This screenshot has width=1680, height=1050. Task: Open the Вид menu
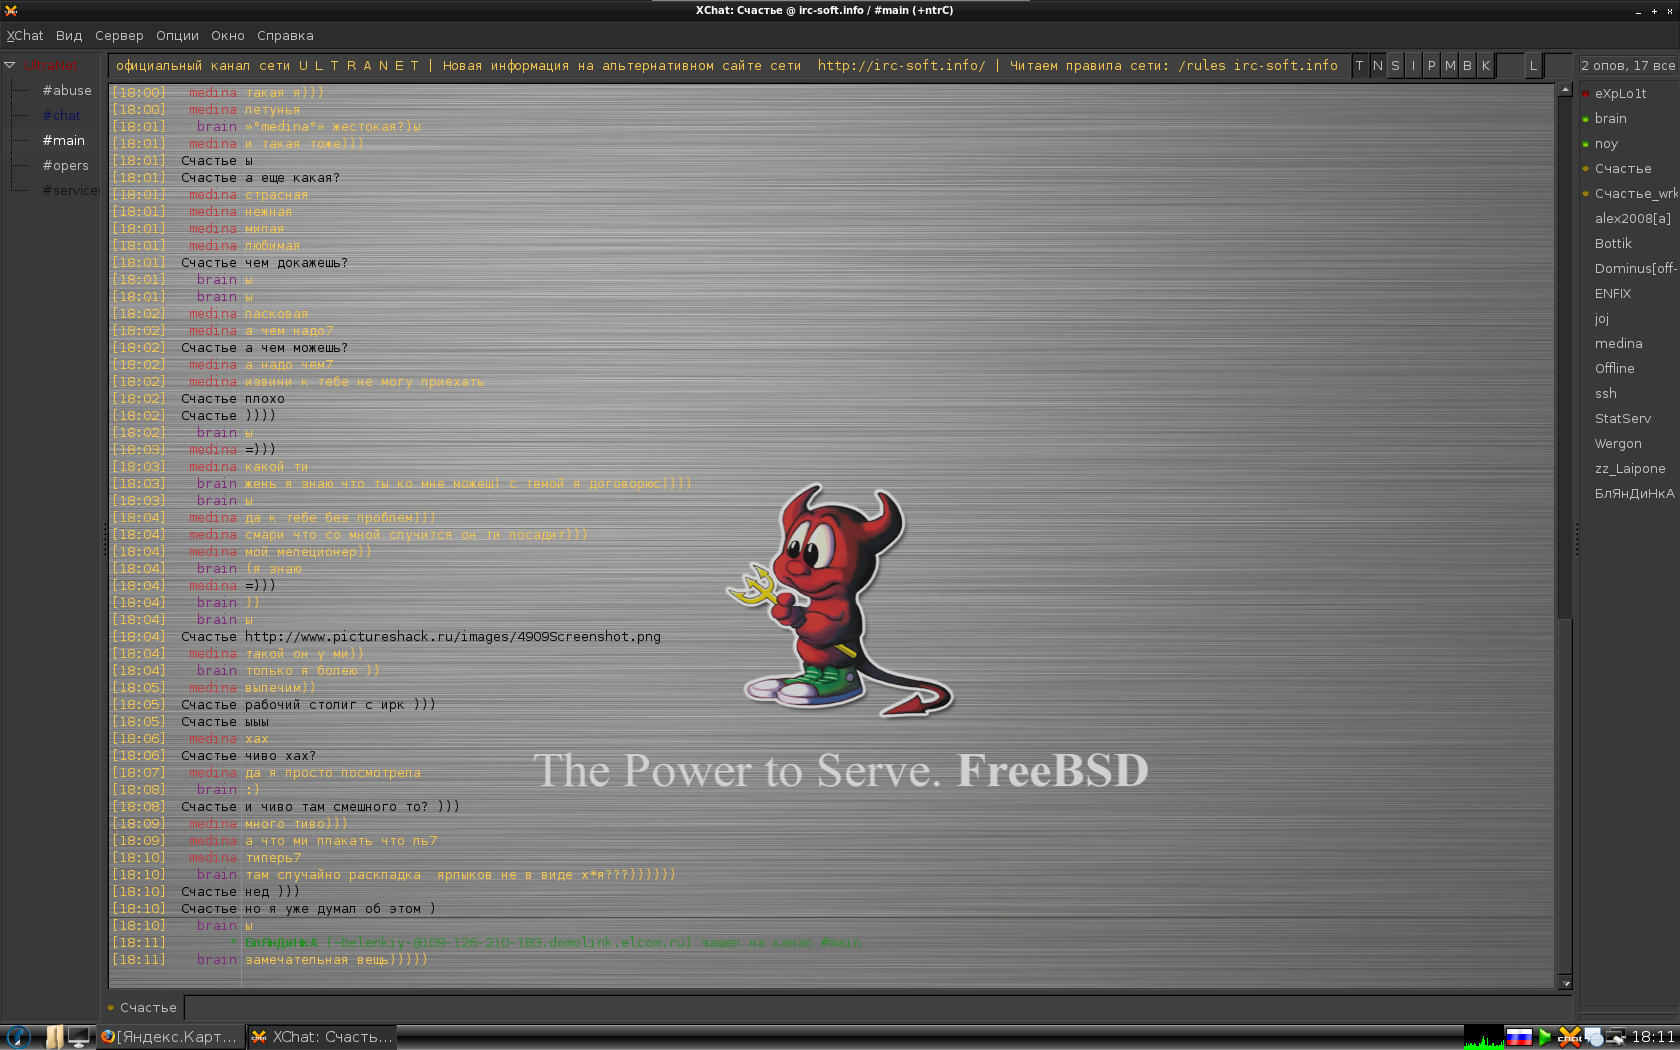pos(69,35)
